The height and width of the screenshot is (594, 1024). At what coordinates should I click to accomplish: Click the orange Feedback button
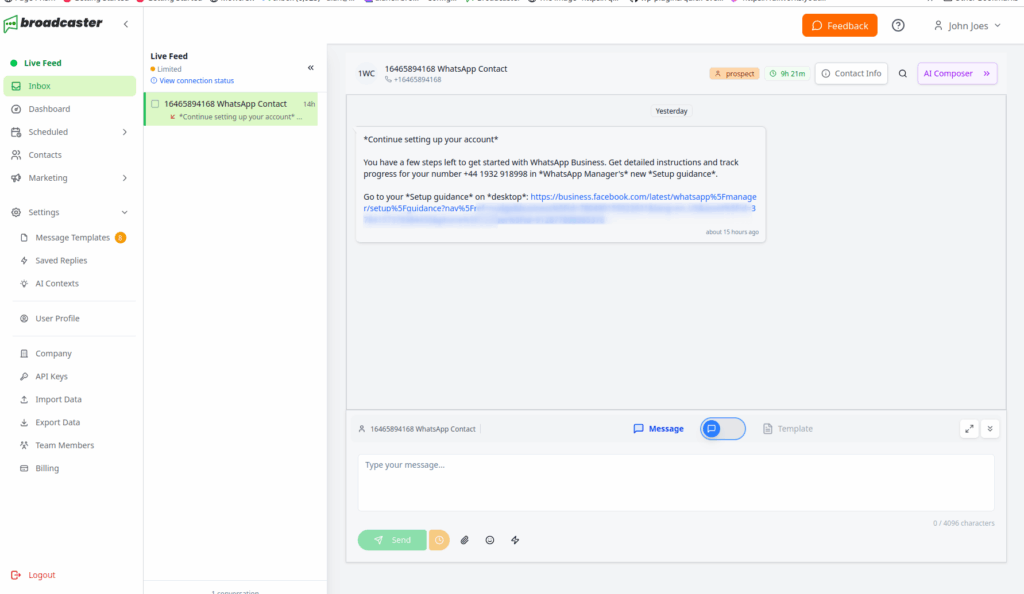839,25
